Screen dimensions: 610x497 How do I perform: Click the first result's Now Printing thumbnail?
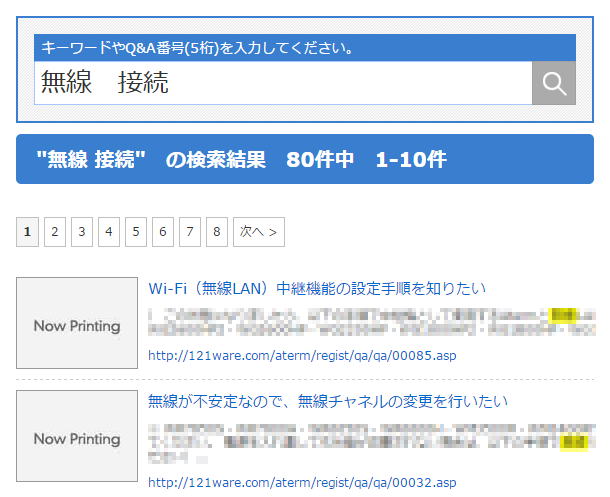pyautogui.click(x=77, y=323)
